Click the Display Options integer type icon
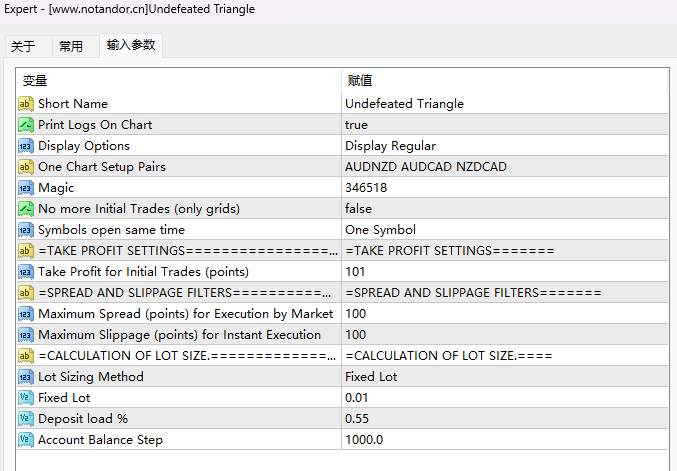This screenshot has width=677, height=471. tap(26, 146)
